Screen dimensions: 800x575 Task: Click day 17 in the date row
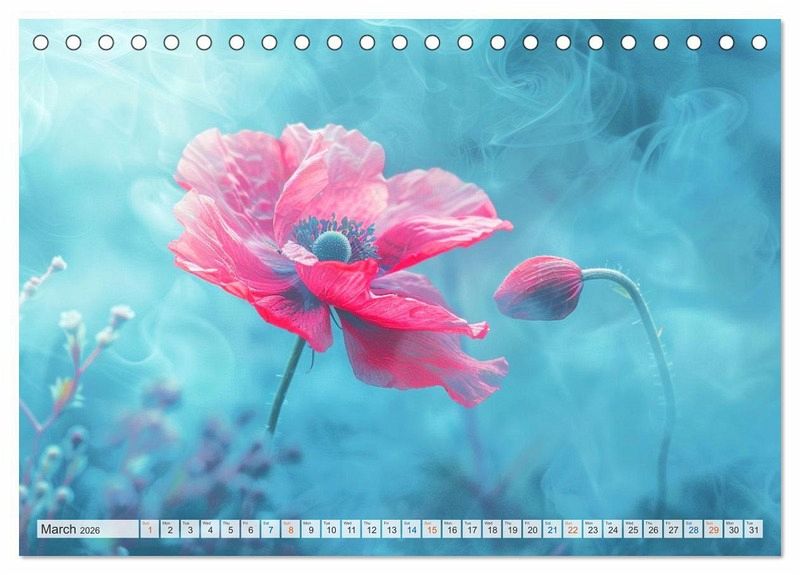(471, 530)
